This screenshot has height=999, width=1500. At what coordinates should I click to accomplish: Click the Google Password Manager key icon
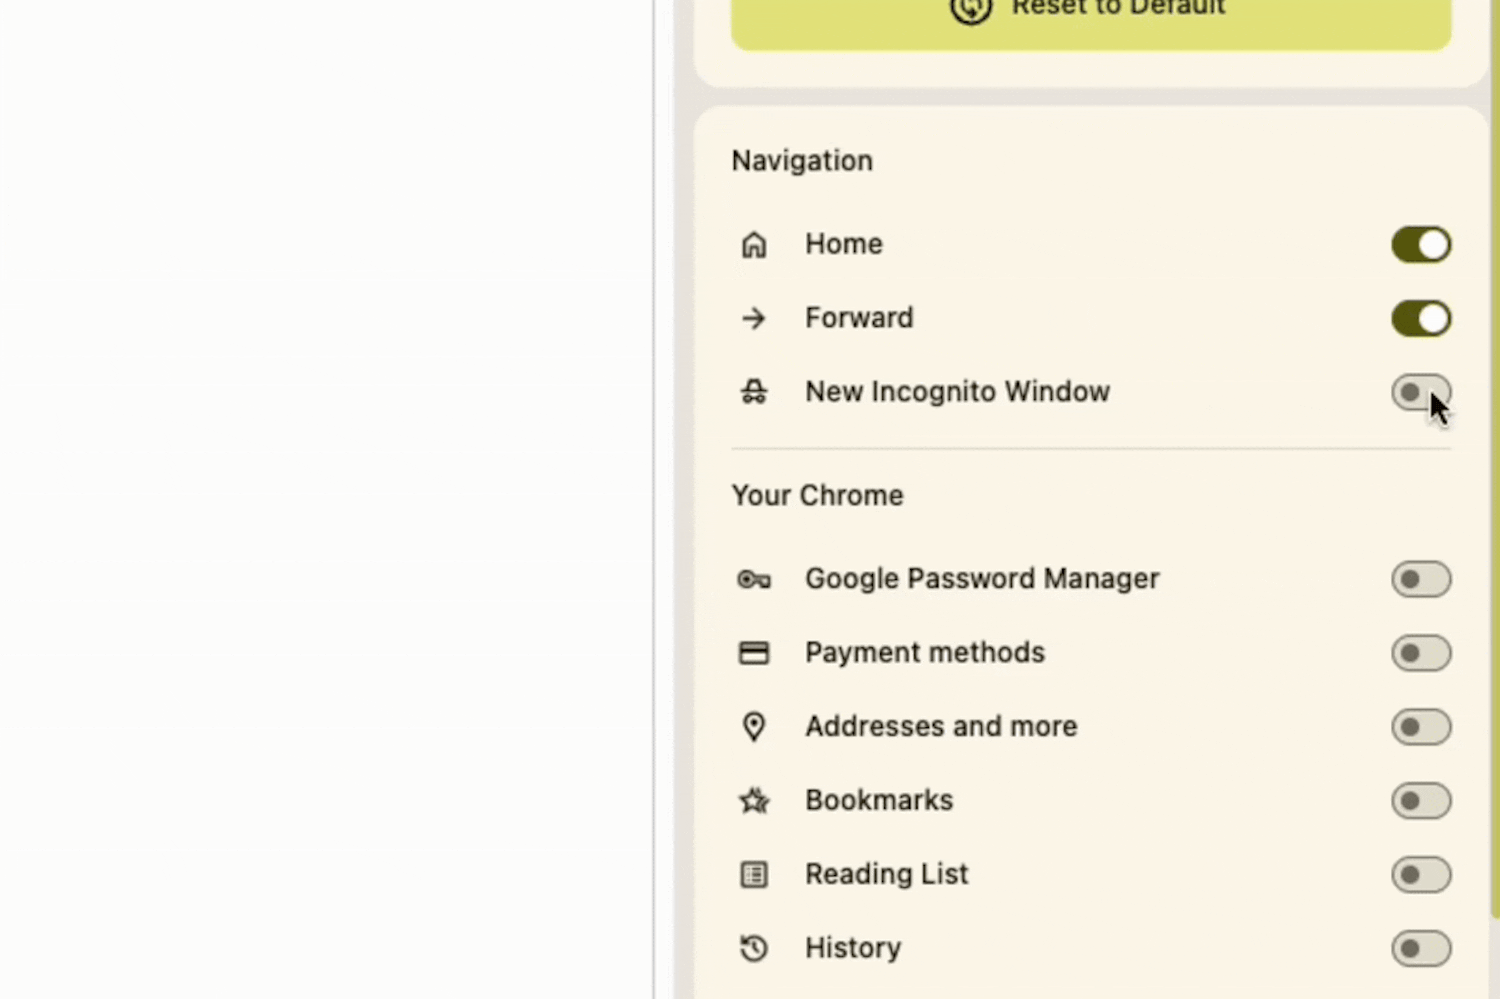754,579
